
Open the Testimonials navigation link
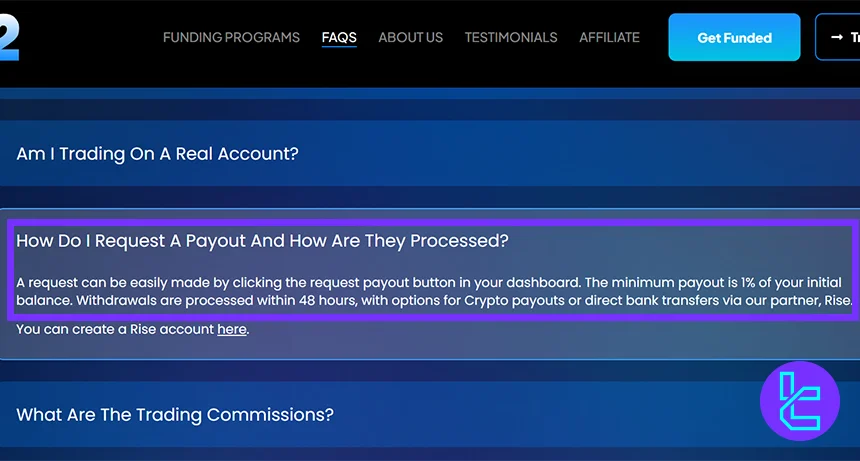click(511, 38)
